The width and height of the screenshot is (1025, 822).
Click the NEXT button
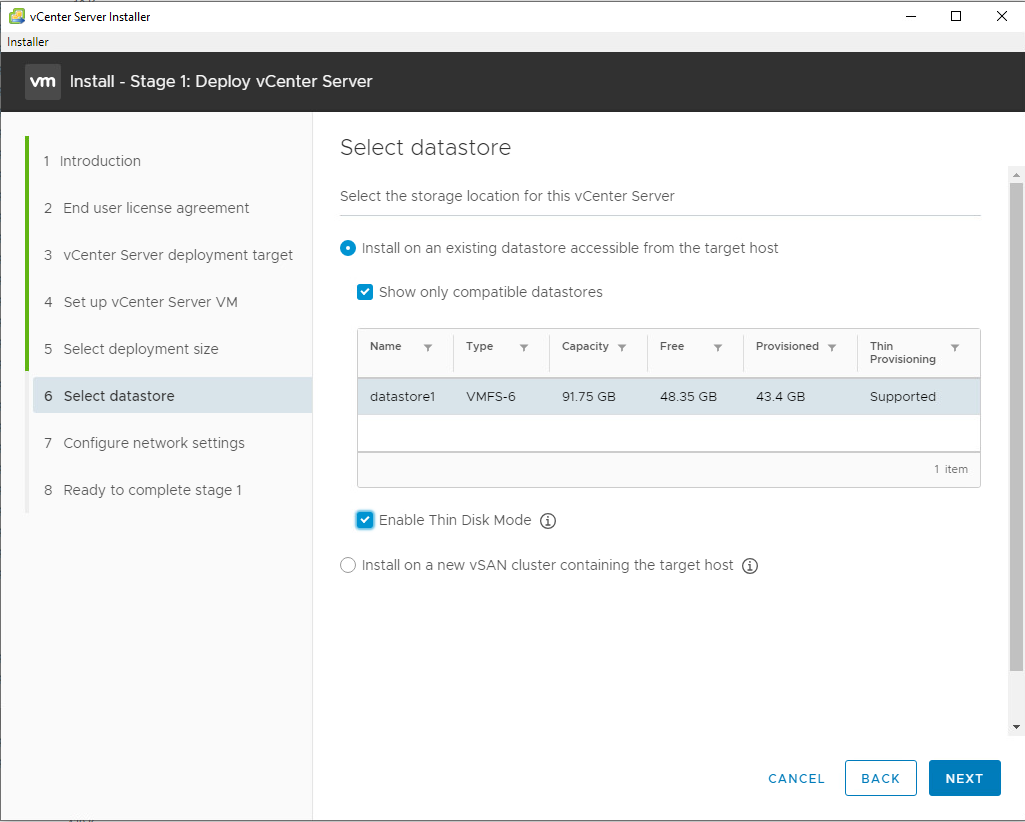pos(964,778)
